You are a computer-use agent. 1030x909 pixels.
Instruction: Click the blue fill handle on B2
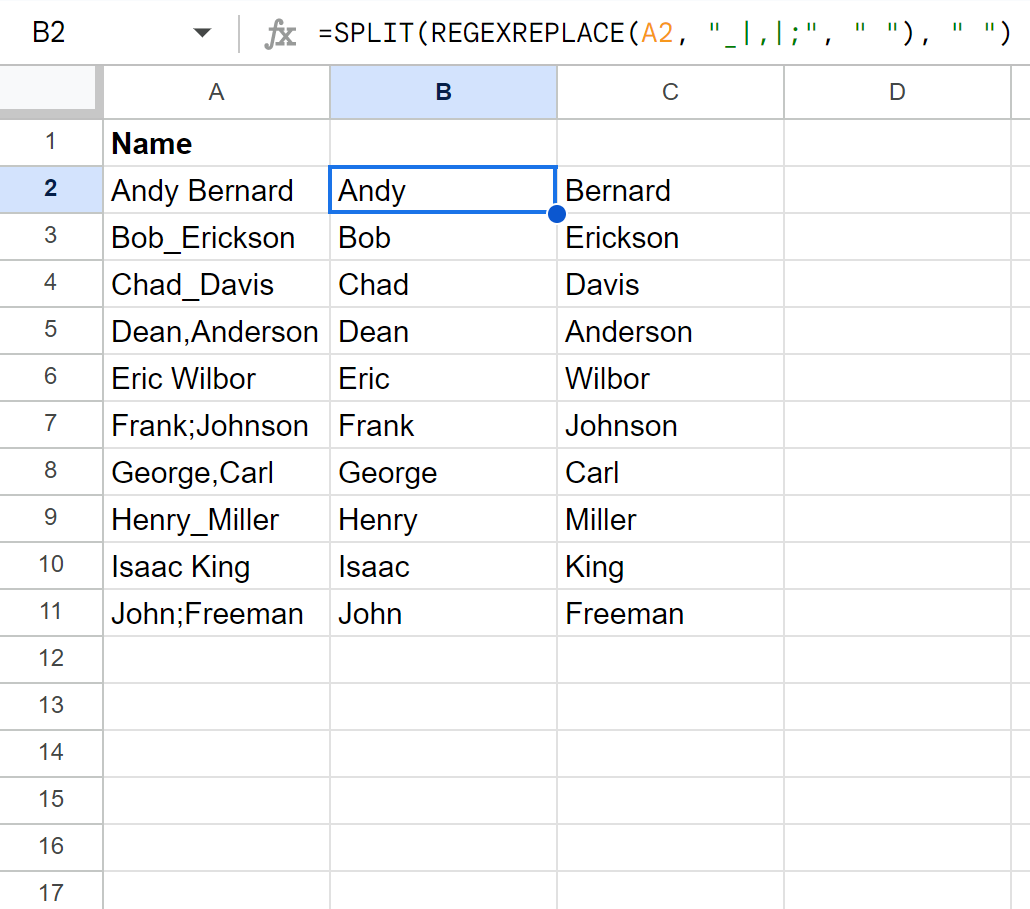click(x=556, y=213)
